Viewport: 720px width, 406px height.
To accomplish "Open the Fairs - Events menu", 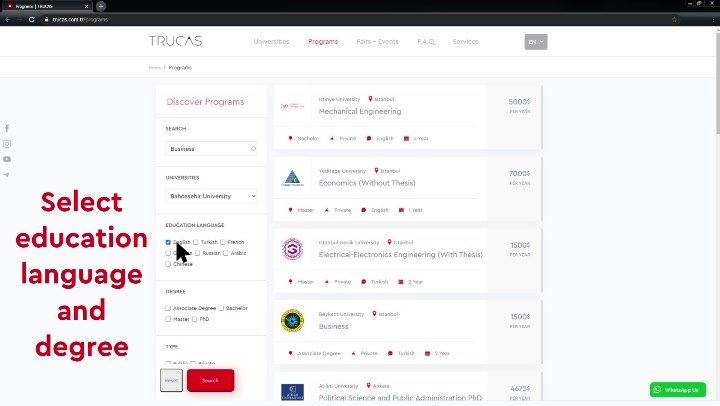I will 377,41.
